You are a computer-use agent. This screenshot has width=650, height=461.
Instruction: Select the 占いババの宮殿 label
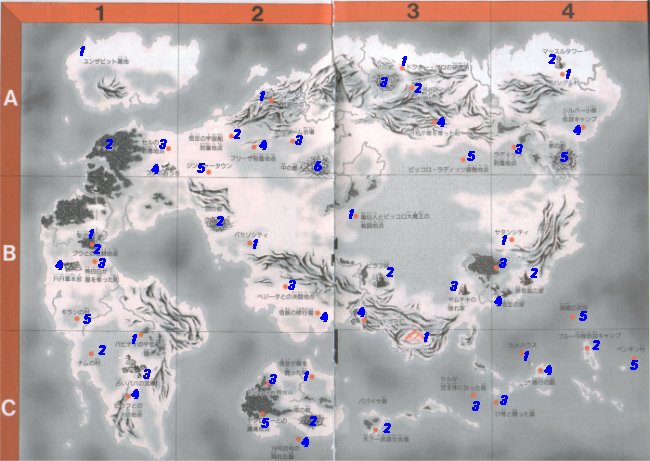click(136, 384)
